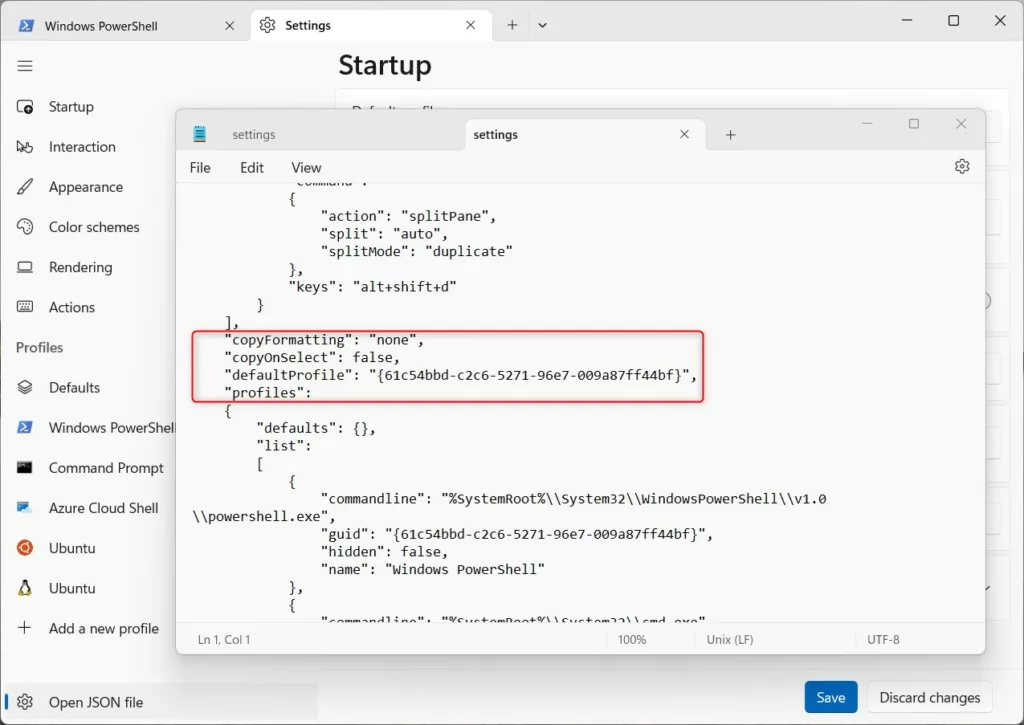Click the Notepad app icon in title bar
The image size is (1024, 725).
pos(200,134)
